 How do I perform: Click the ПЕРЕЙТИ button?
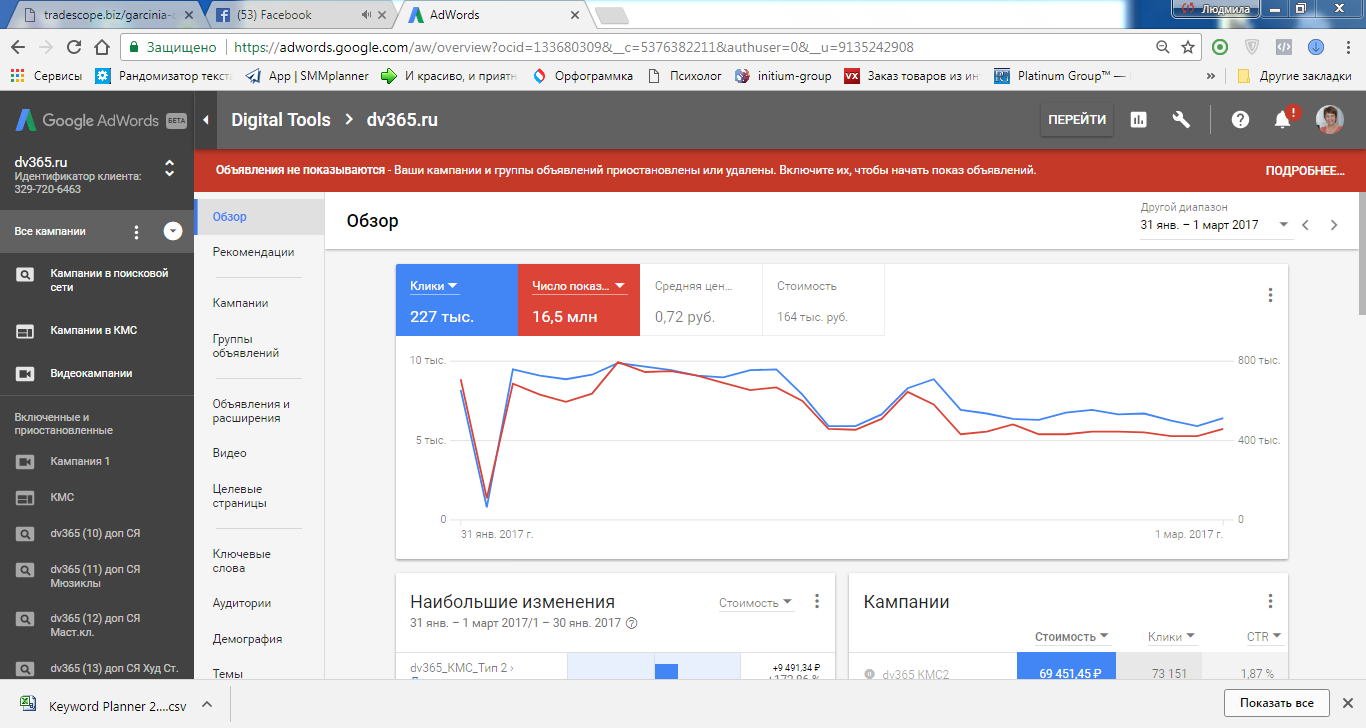click(x=1077, y=120)
